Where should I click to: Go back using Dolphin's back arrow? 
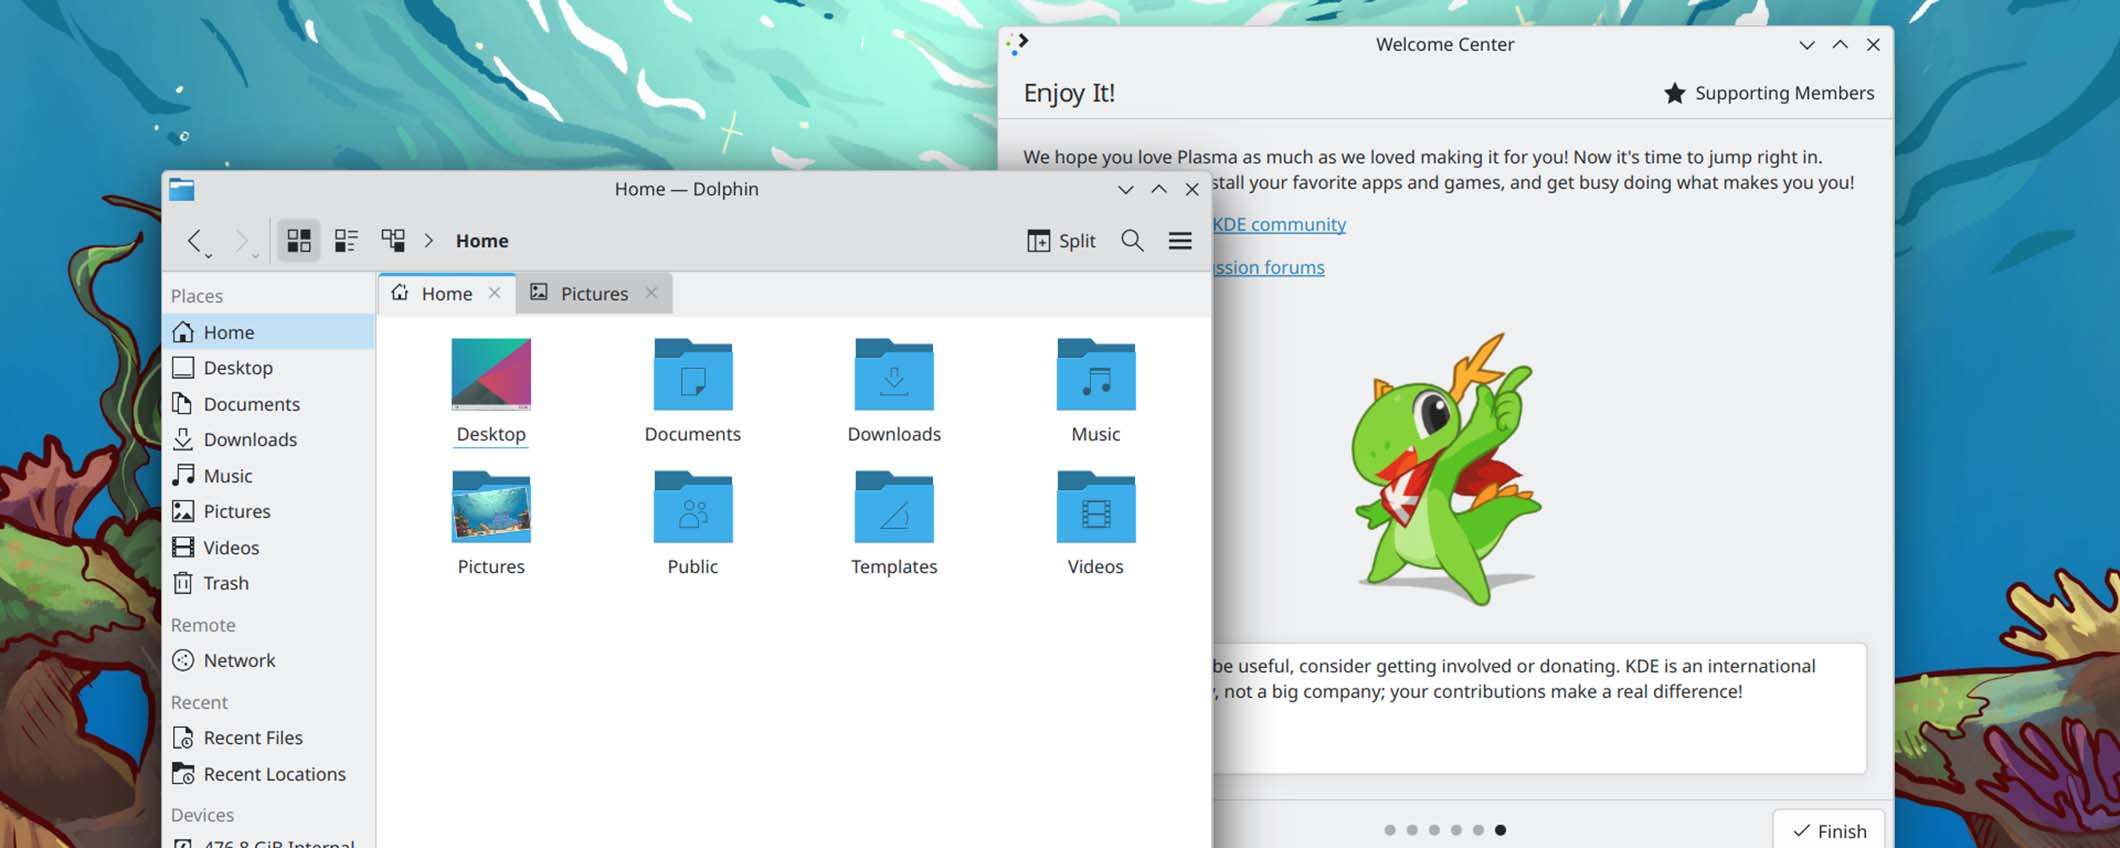pyautogui.click(x=194, y=240)
